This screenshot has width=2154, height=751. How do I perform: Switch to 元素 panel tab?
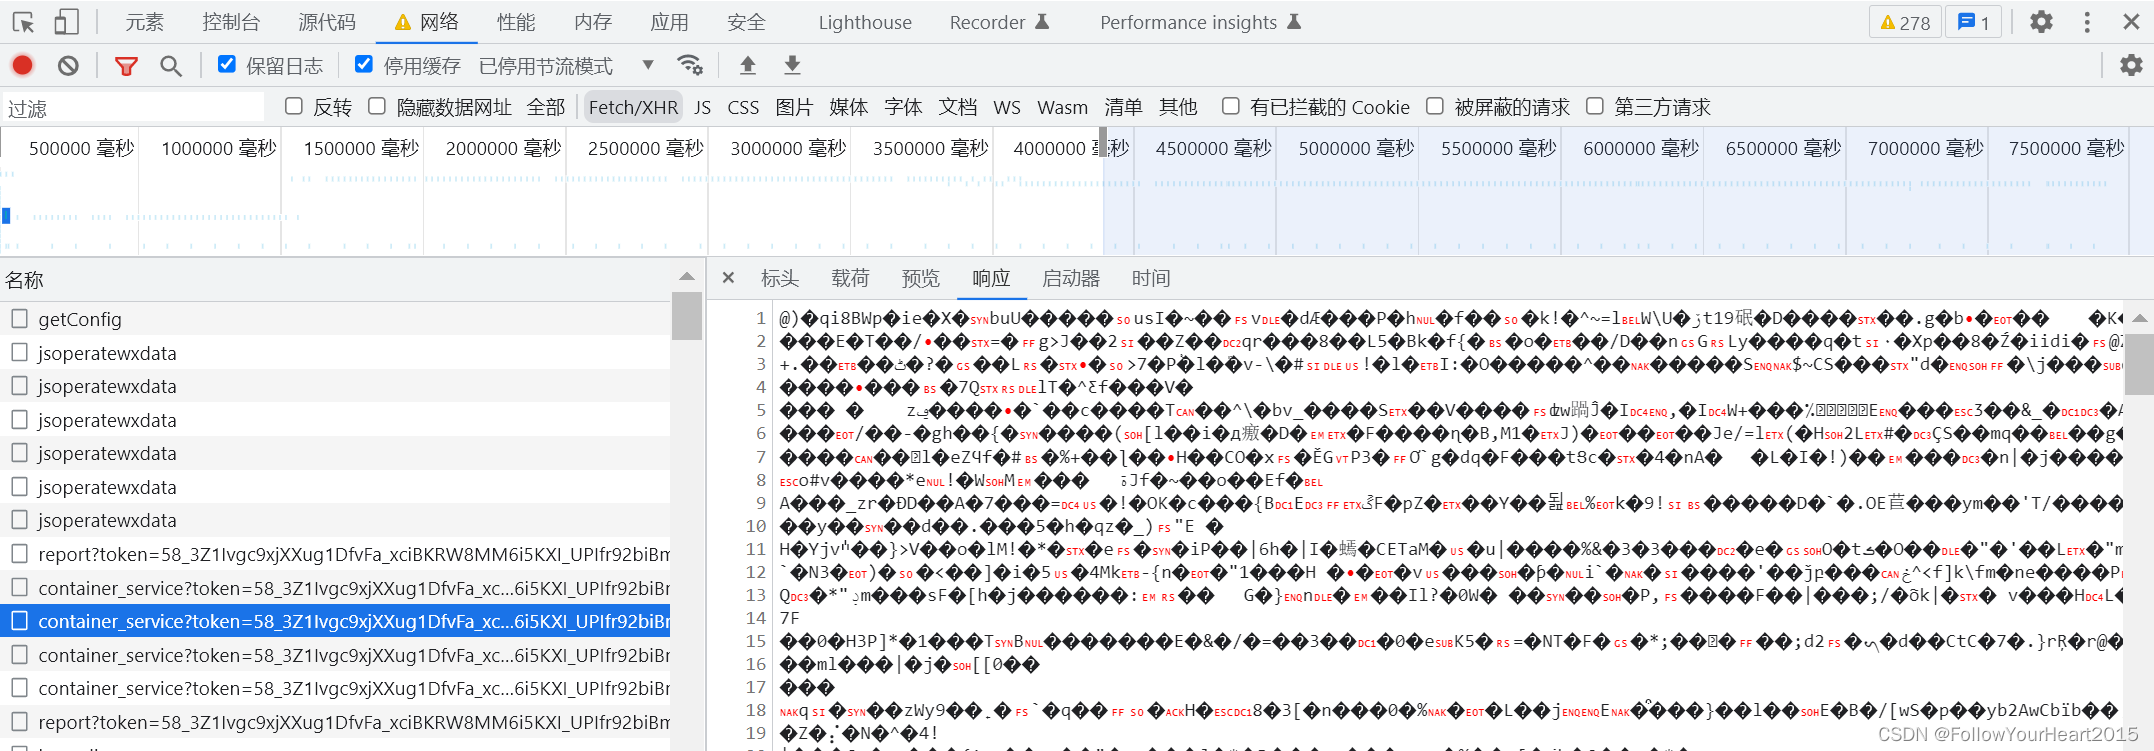[144, 22]
